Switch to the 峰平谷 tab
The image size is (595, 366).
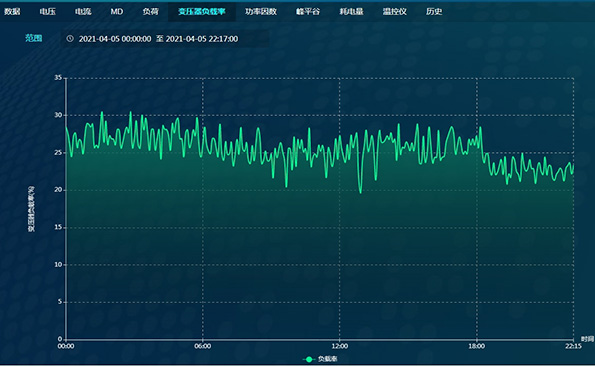[308, 11]
